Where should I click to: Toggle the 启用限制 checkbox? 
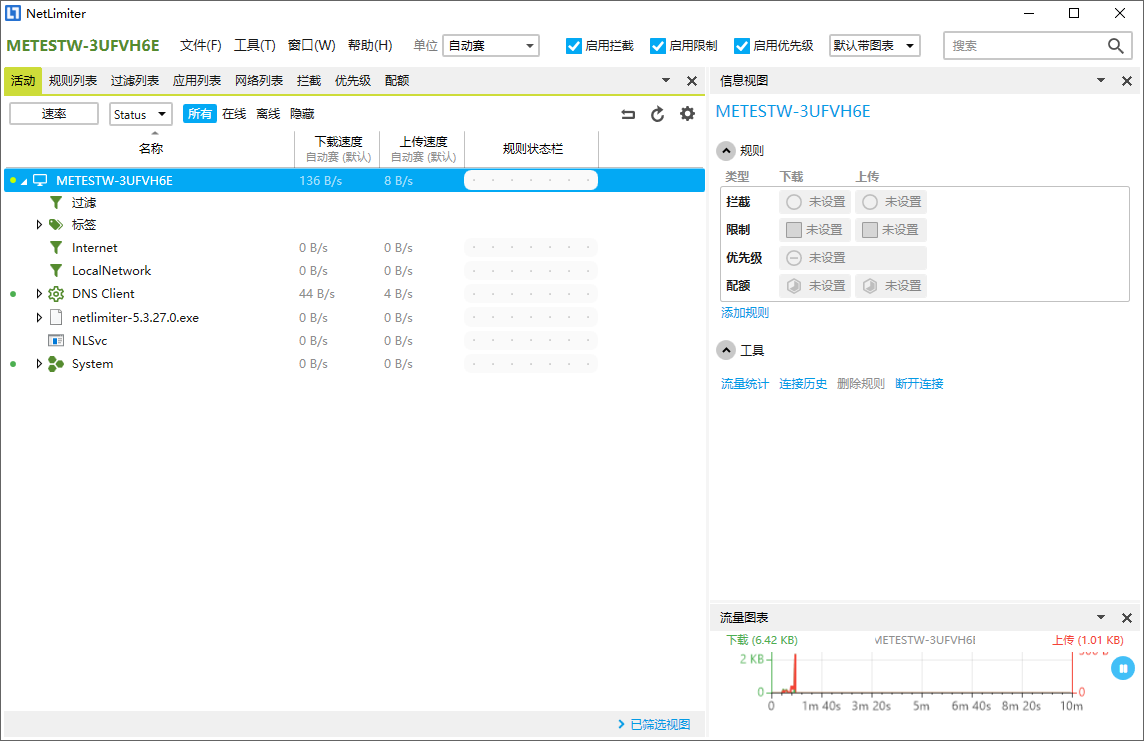657,46
